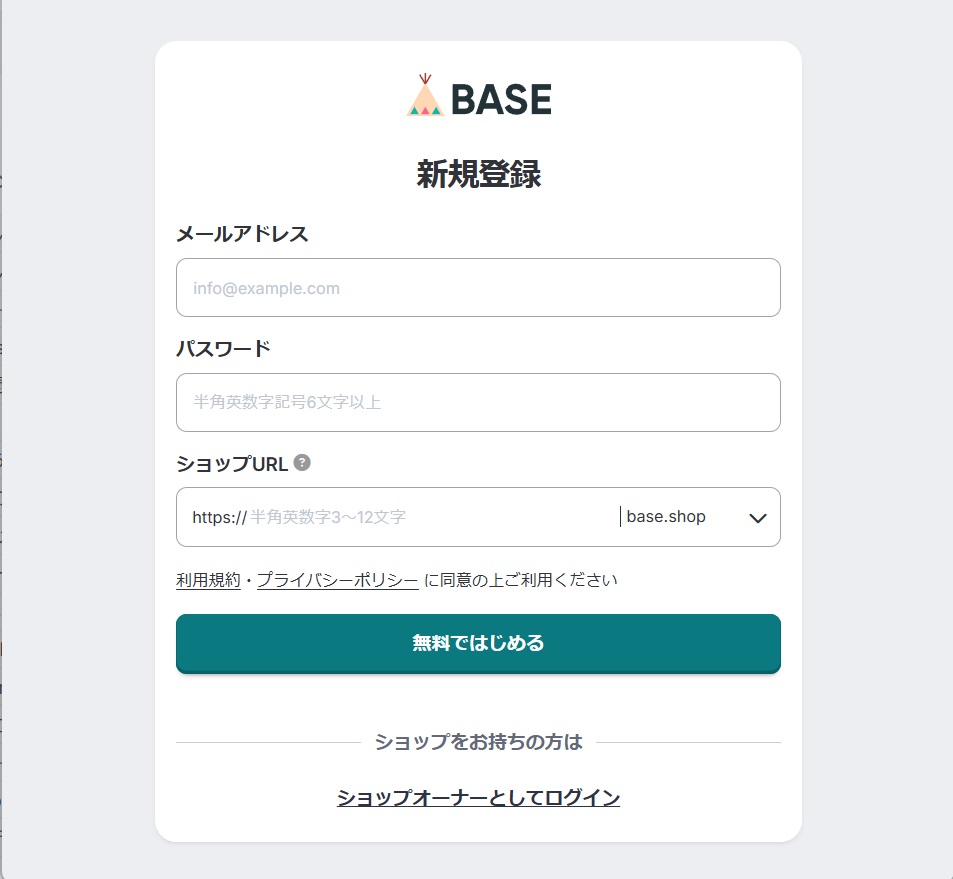This screenshot has width=953, height=879.
Task: Click the ショップをお持ちの方は divider text
Action: (x=478, y=742)
